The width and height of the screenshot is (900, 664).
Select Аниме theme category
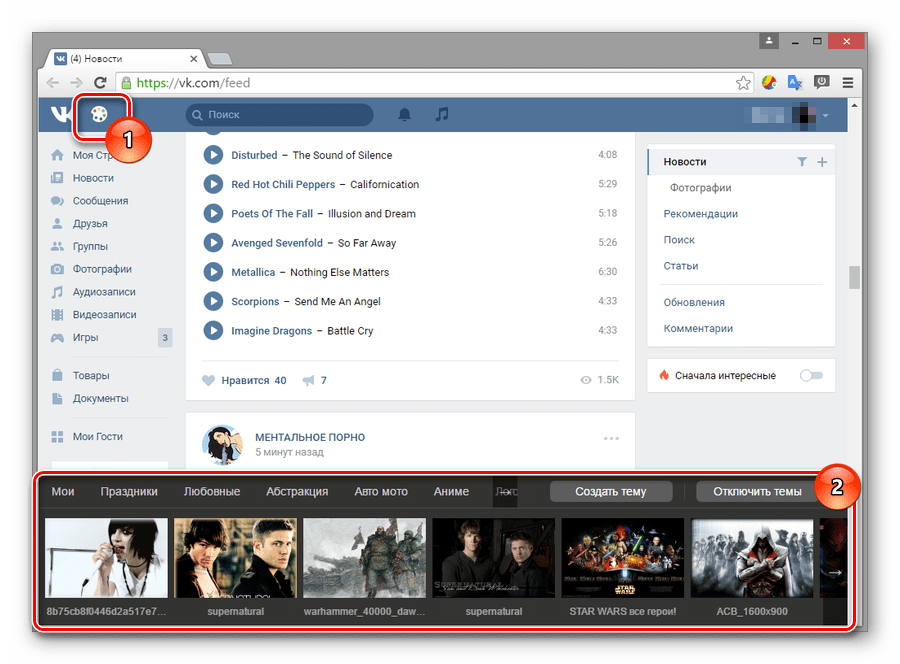[451, 492]
